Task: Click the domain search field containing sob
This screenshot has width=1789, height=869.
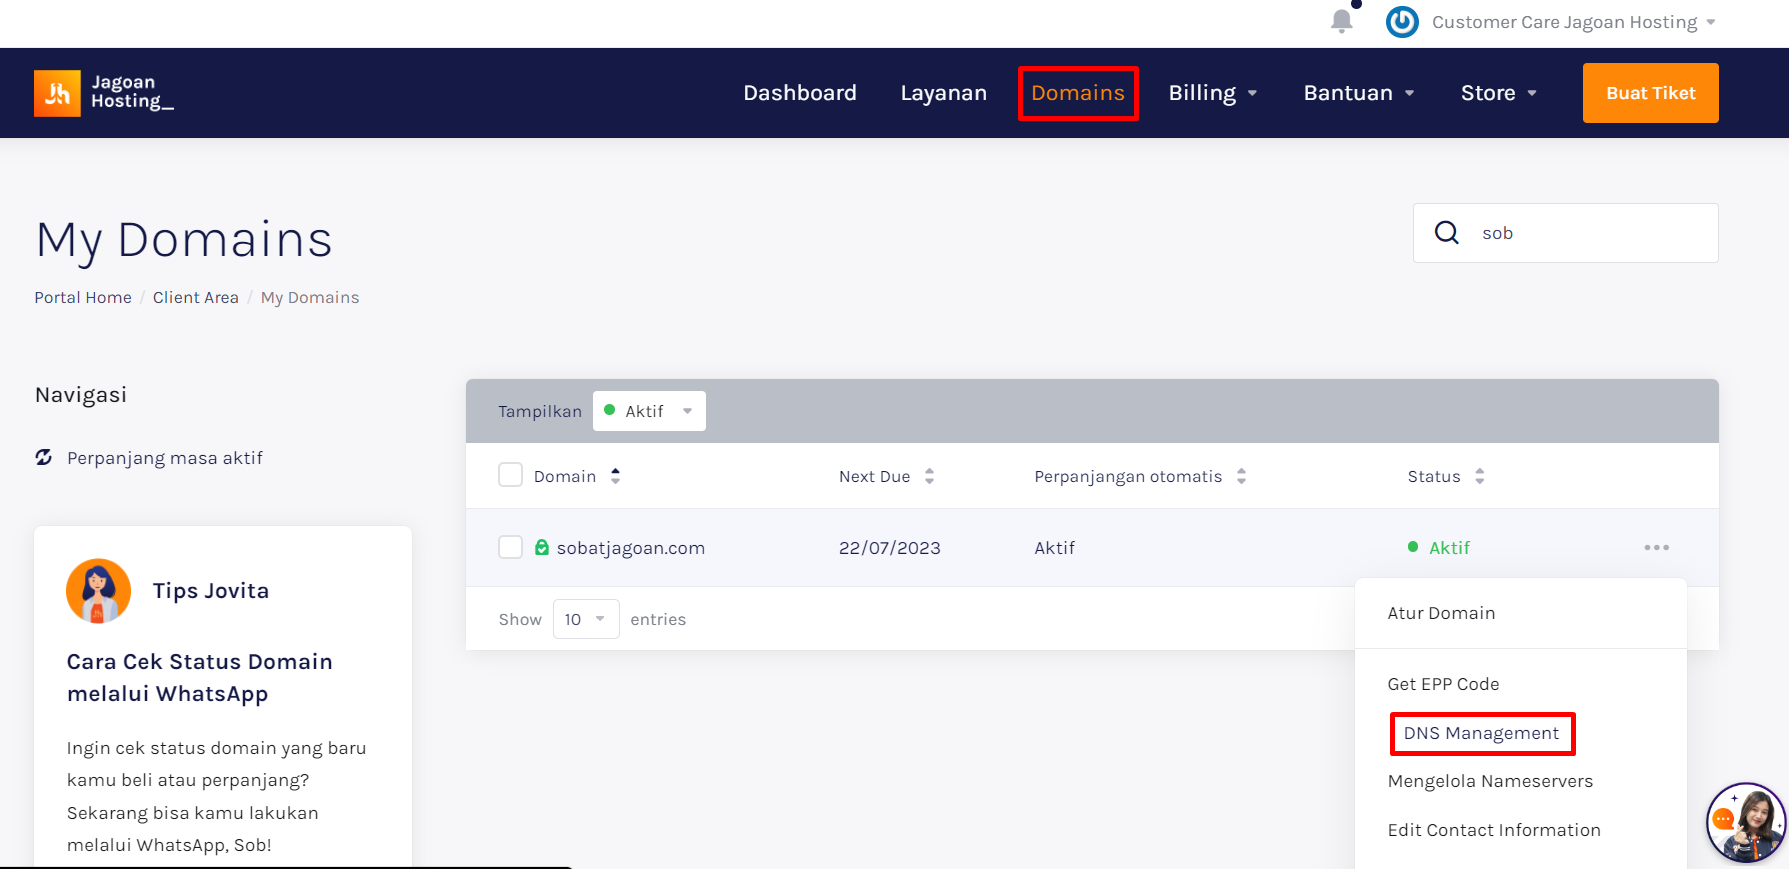Action: click(x=1565, y=233)
